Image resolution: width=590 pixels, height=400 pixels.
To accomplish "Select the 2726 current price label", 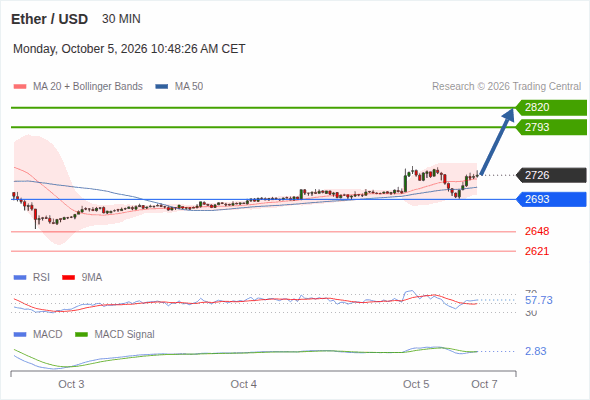I will (x=551, y=175).
